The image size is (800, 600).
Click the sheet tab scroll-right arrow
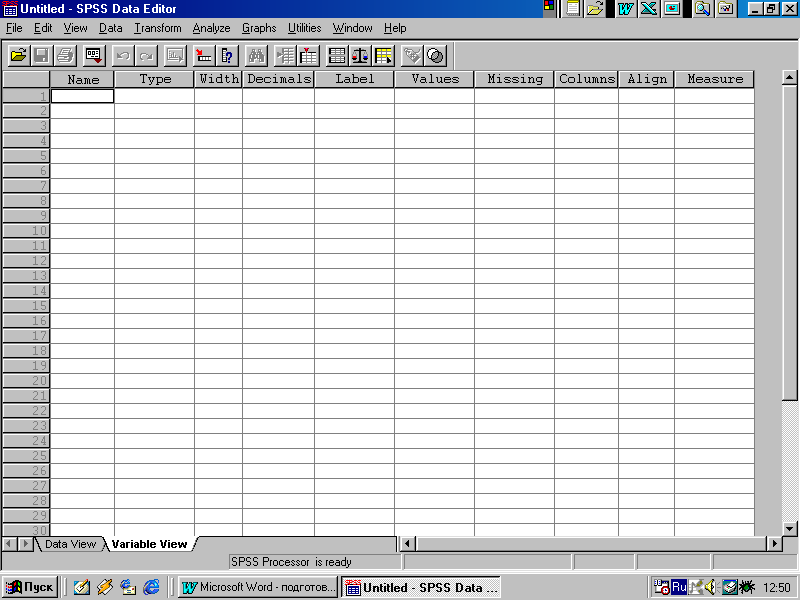coord(25,544)
